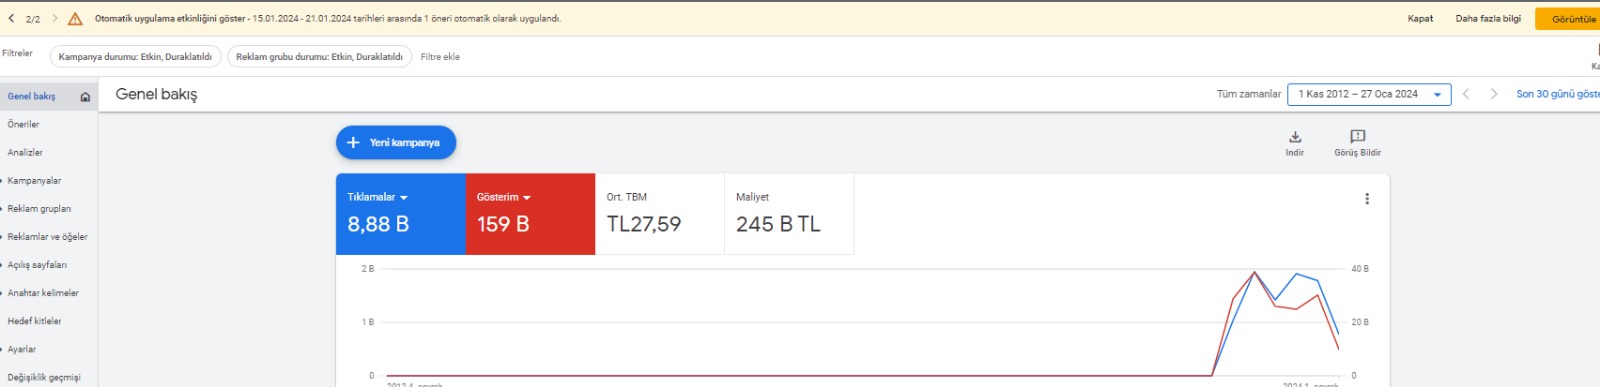Screen dimensions: 1600x387
Task: Click the Daha fazla bilgi link
Action: click(1488, 19)
